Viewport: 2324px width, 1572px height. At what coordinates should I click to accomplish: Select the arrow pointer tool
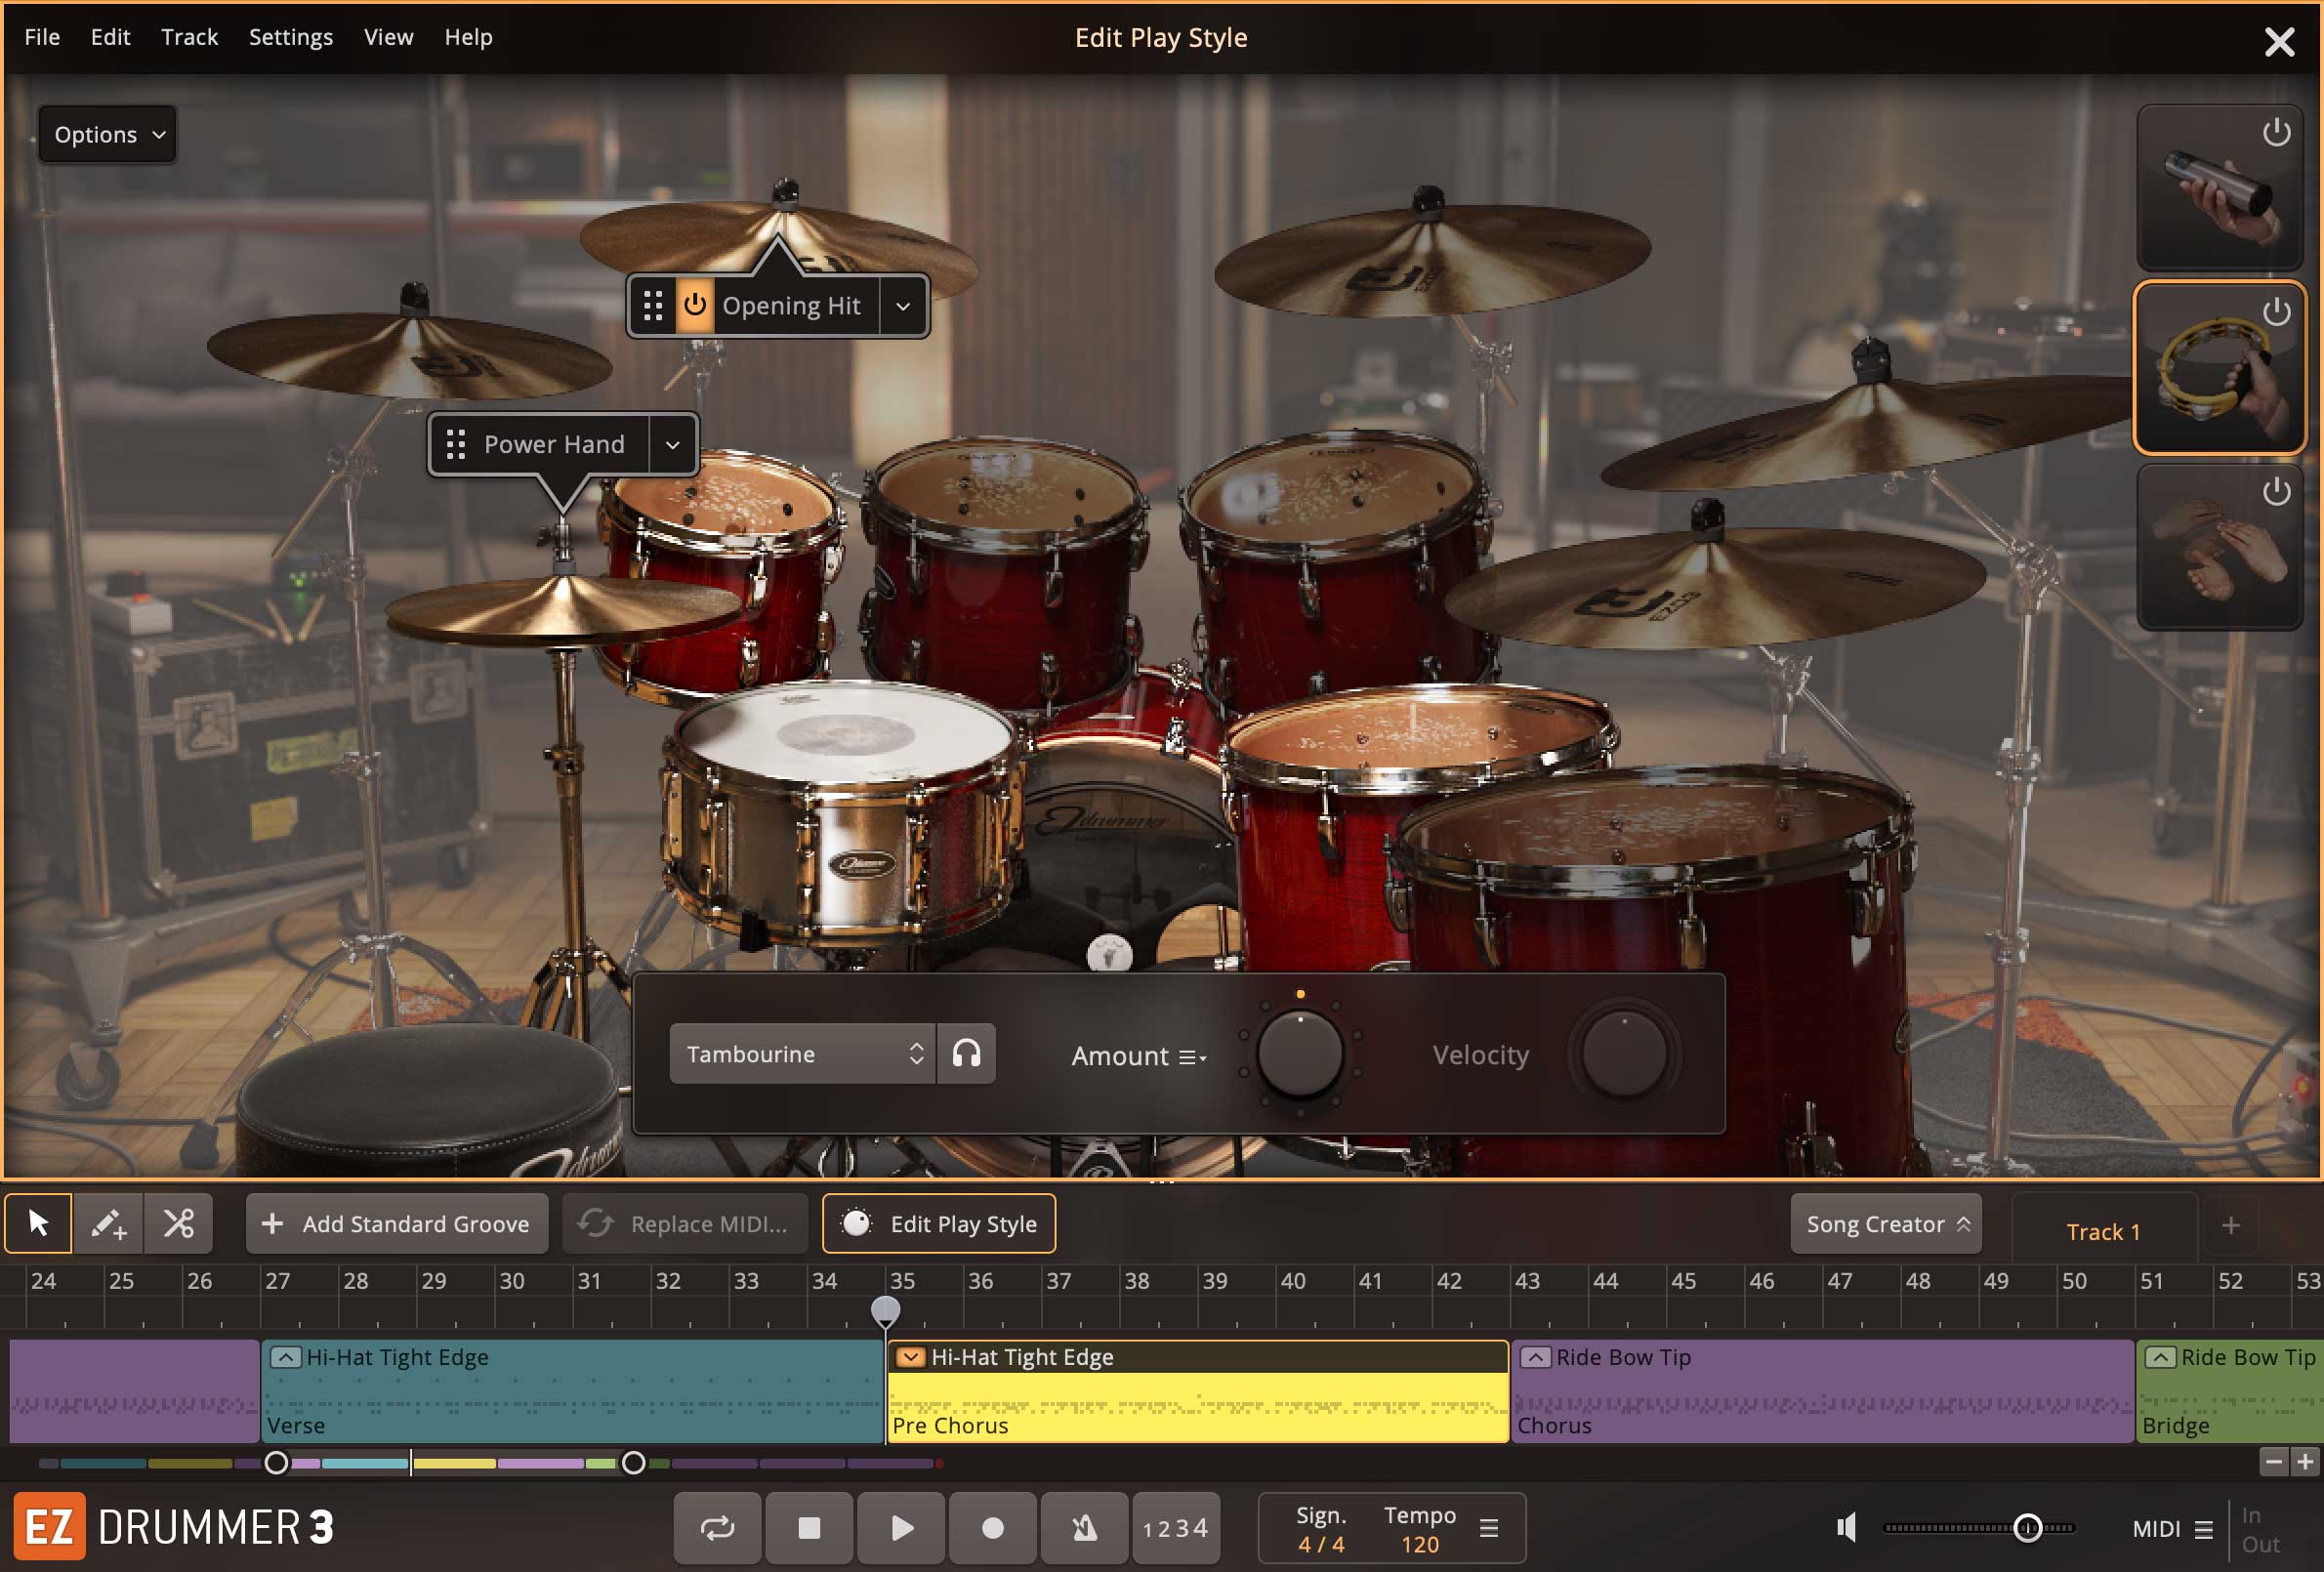point(38,1223)
